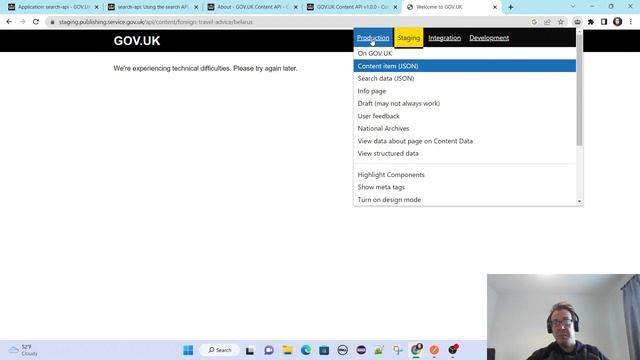Open the Info page entry
Viewport: 640px width, 360px height.
click(x=464, y=91)
